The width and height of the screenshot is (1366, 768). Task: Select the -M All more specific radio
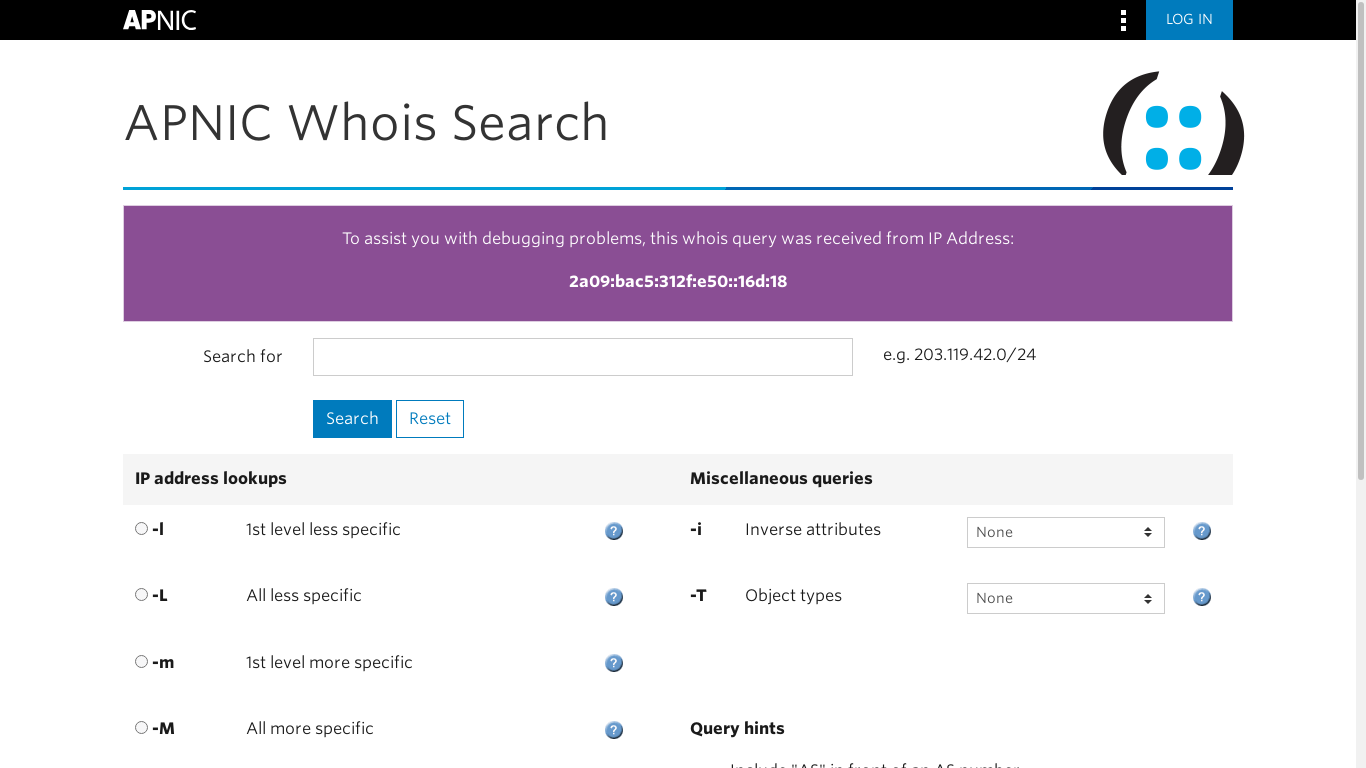141,728
